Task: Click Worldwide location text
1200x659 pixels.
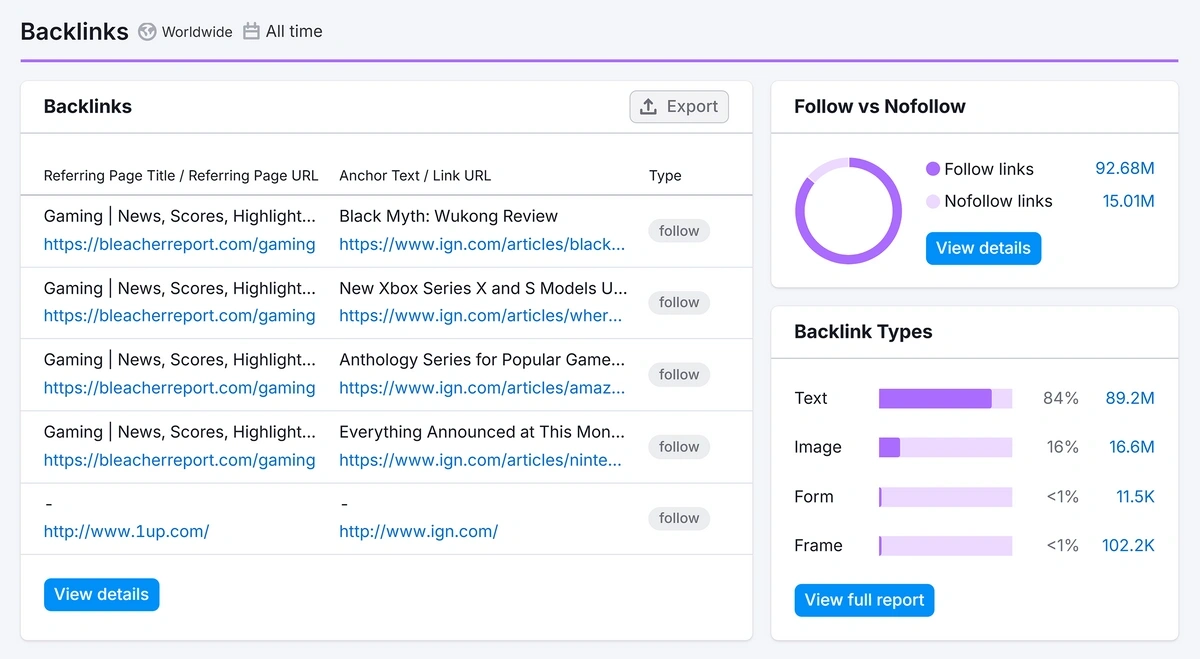Action: click(197, 32)
